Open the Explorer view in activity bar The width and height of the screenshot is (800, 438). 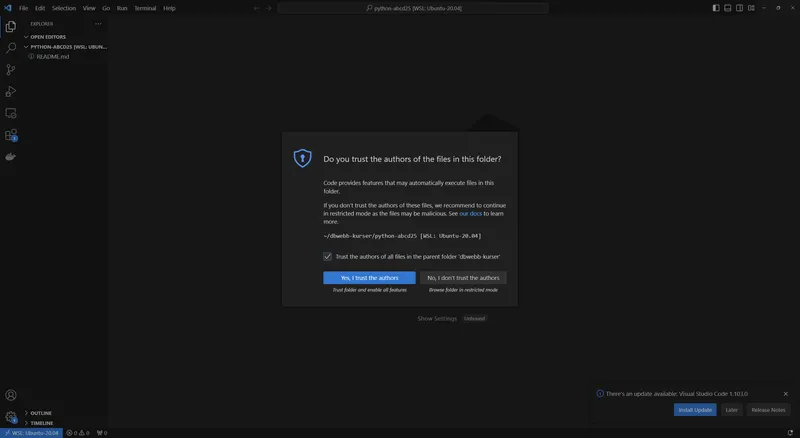[x=11, y=27]
